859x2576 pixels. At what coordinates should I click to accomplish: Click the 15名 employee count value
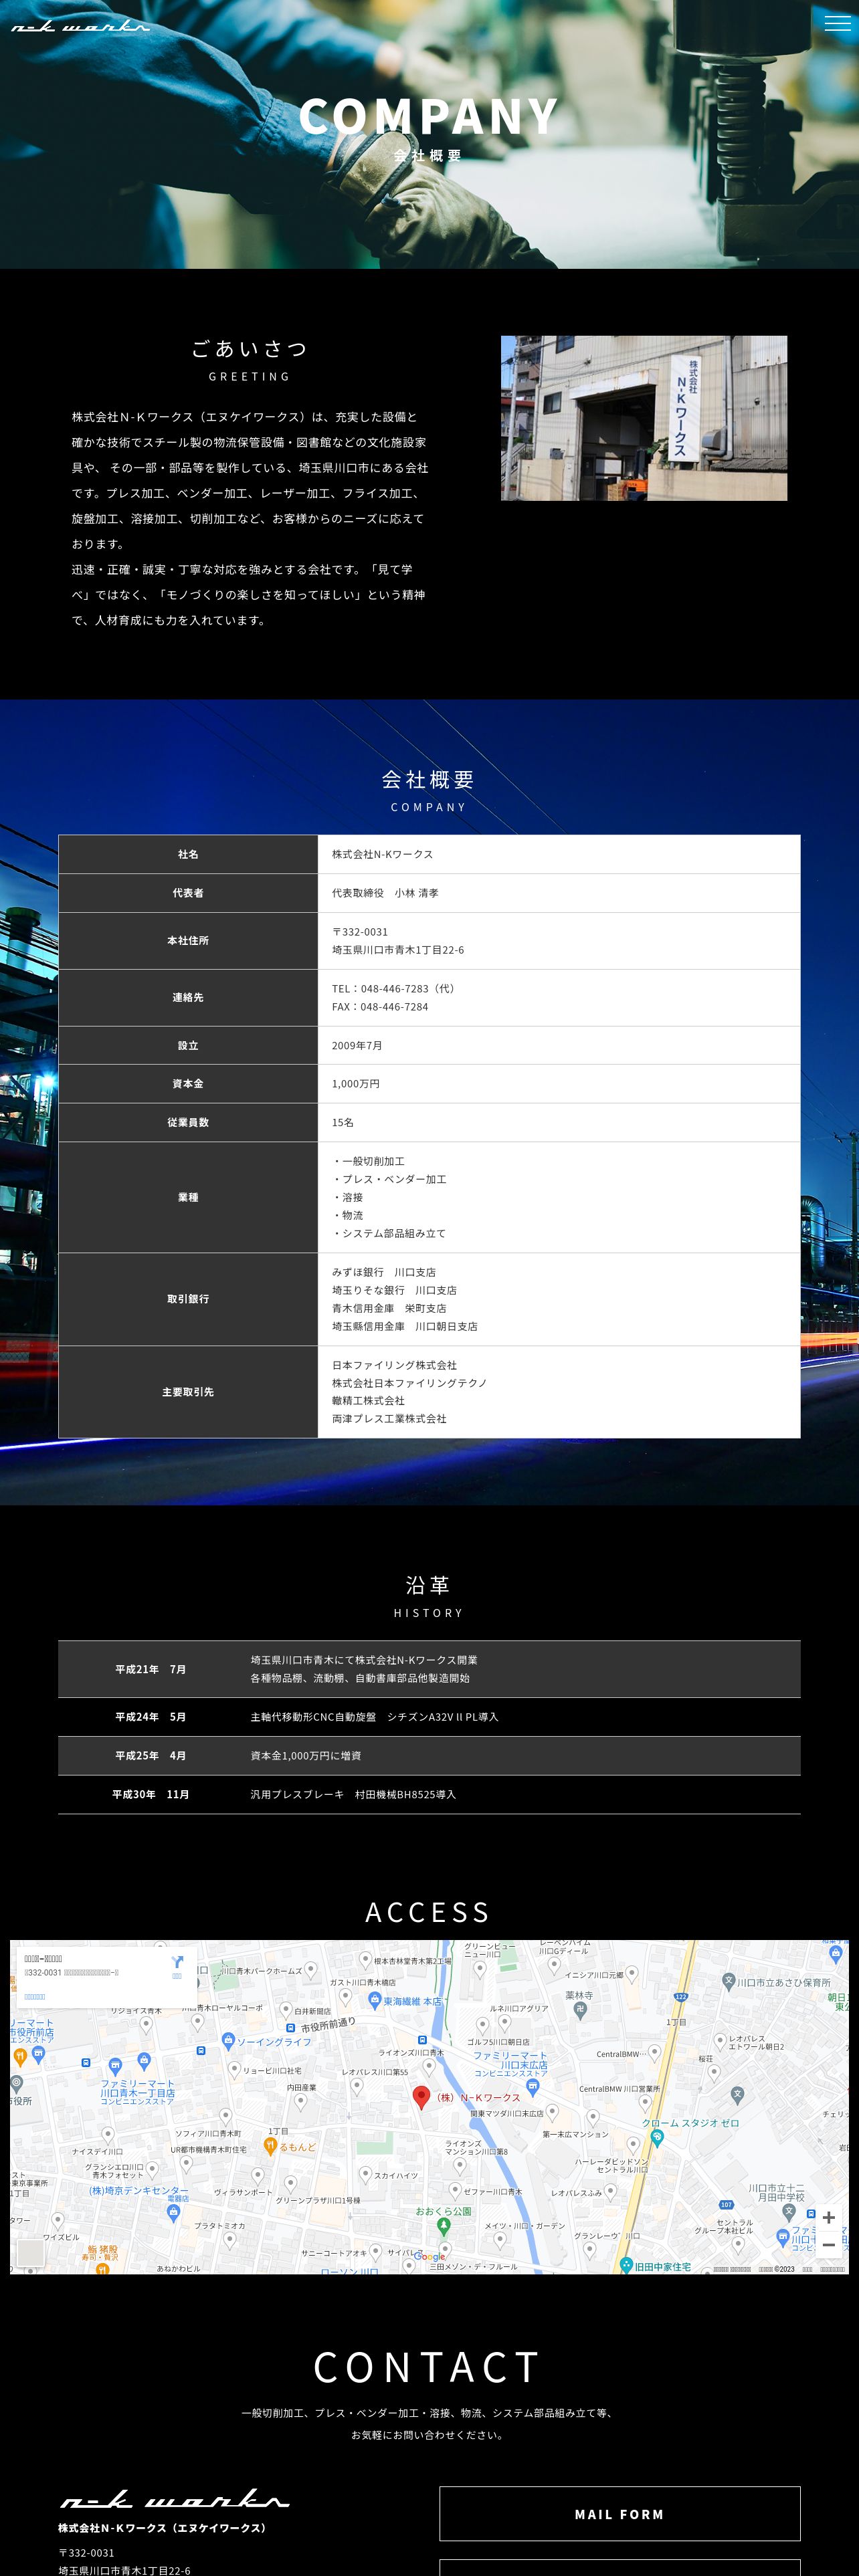coord(343,1123)
